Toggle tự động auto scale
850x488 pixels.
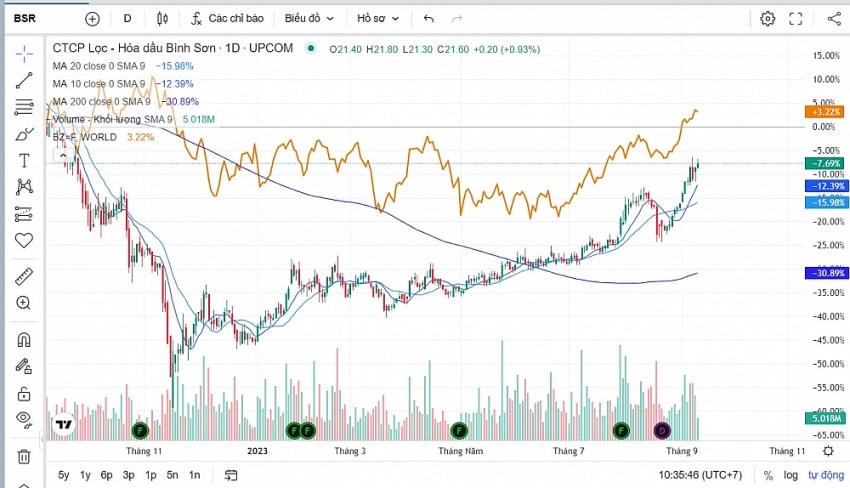tap(826, 476)
